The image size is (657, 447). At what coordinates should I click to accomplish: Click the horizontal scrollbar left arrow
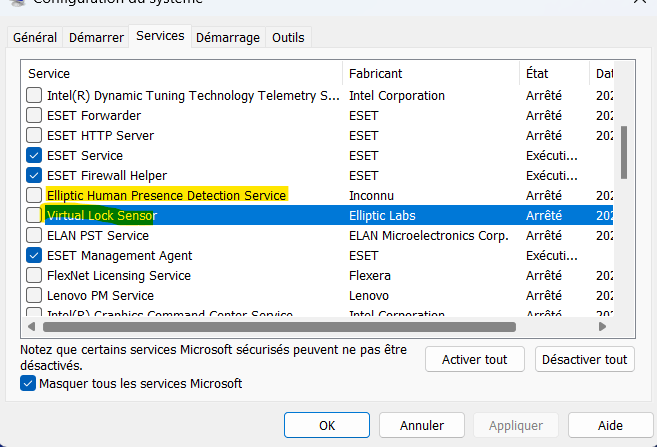[x=31, y=326]
